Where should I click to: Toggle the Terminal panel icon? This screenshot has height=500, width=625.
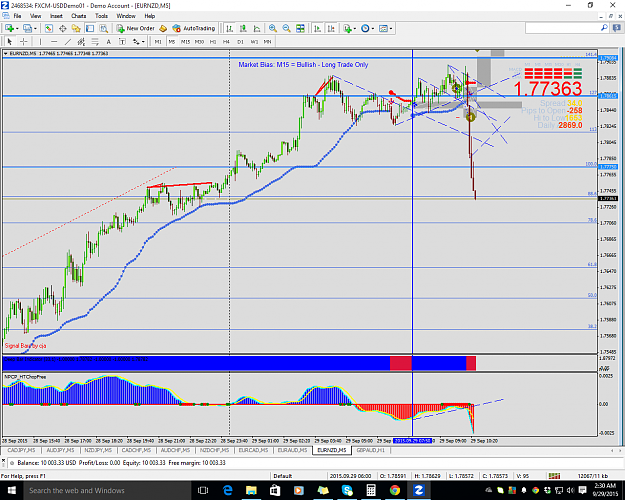[90, 28]
